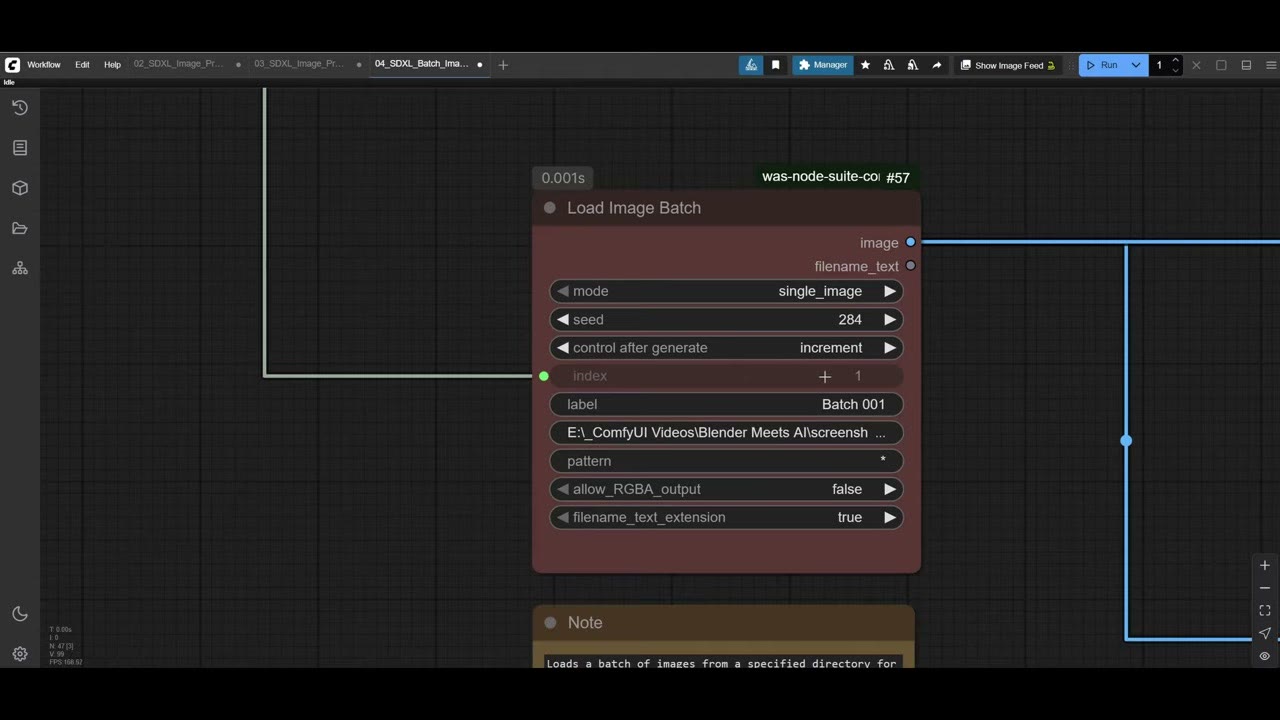Open the model library cube icon

pos(20,188)
